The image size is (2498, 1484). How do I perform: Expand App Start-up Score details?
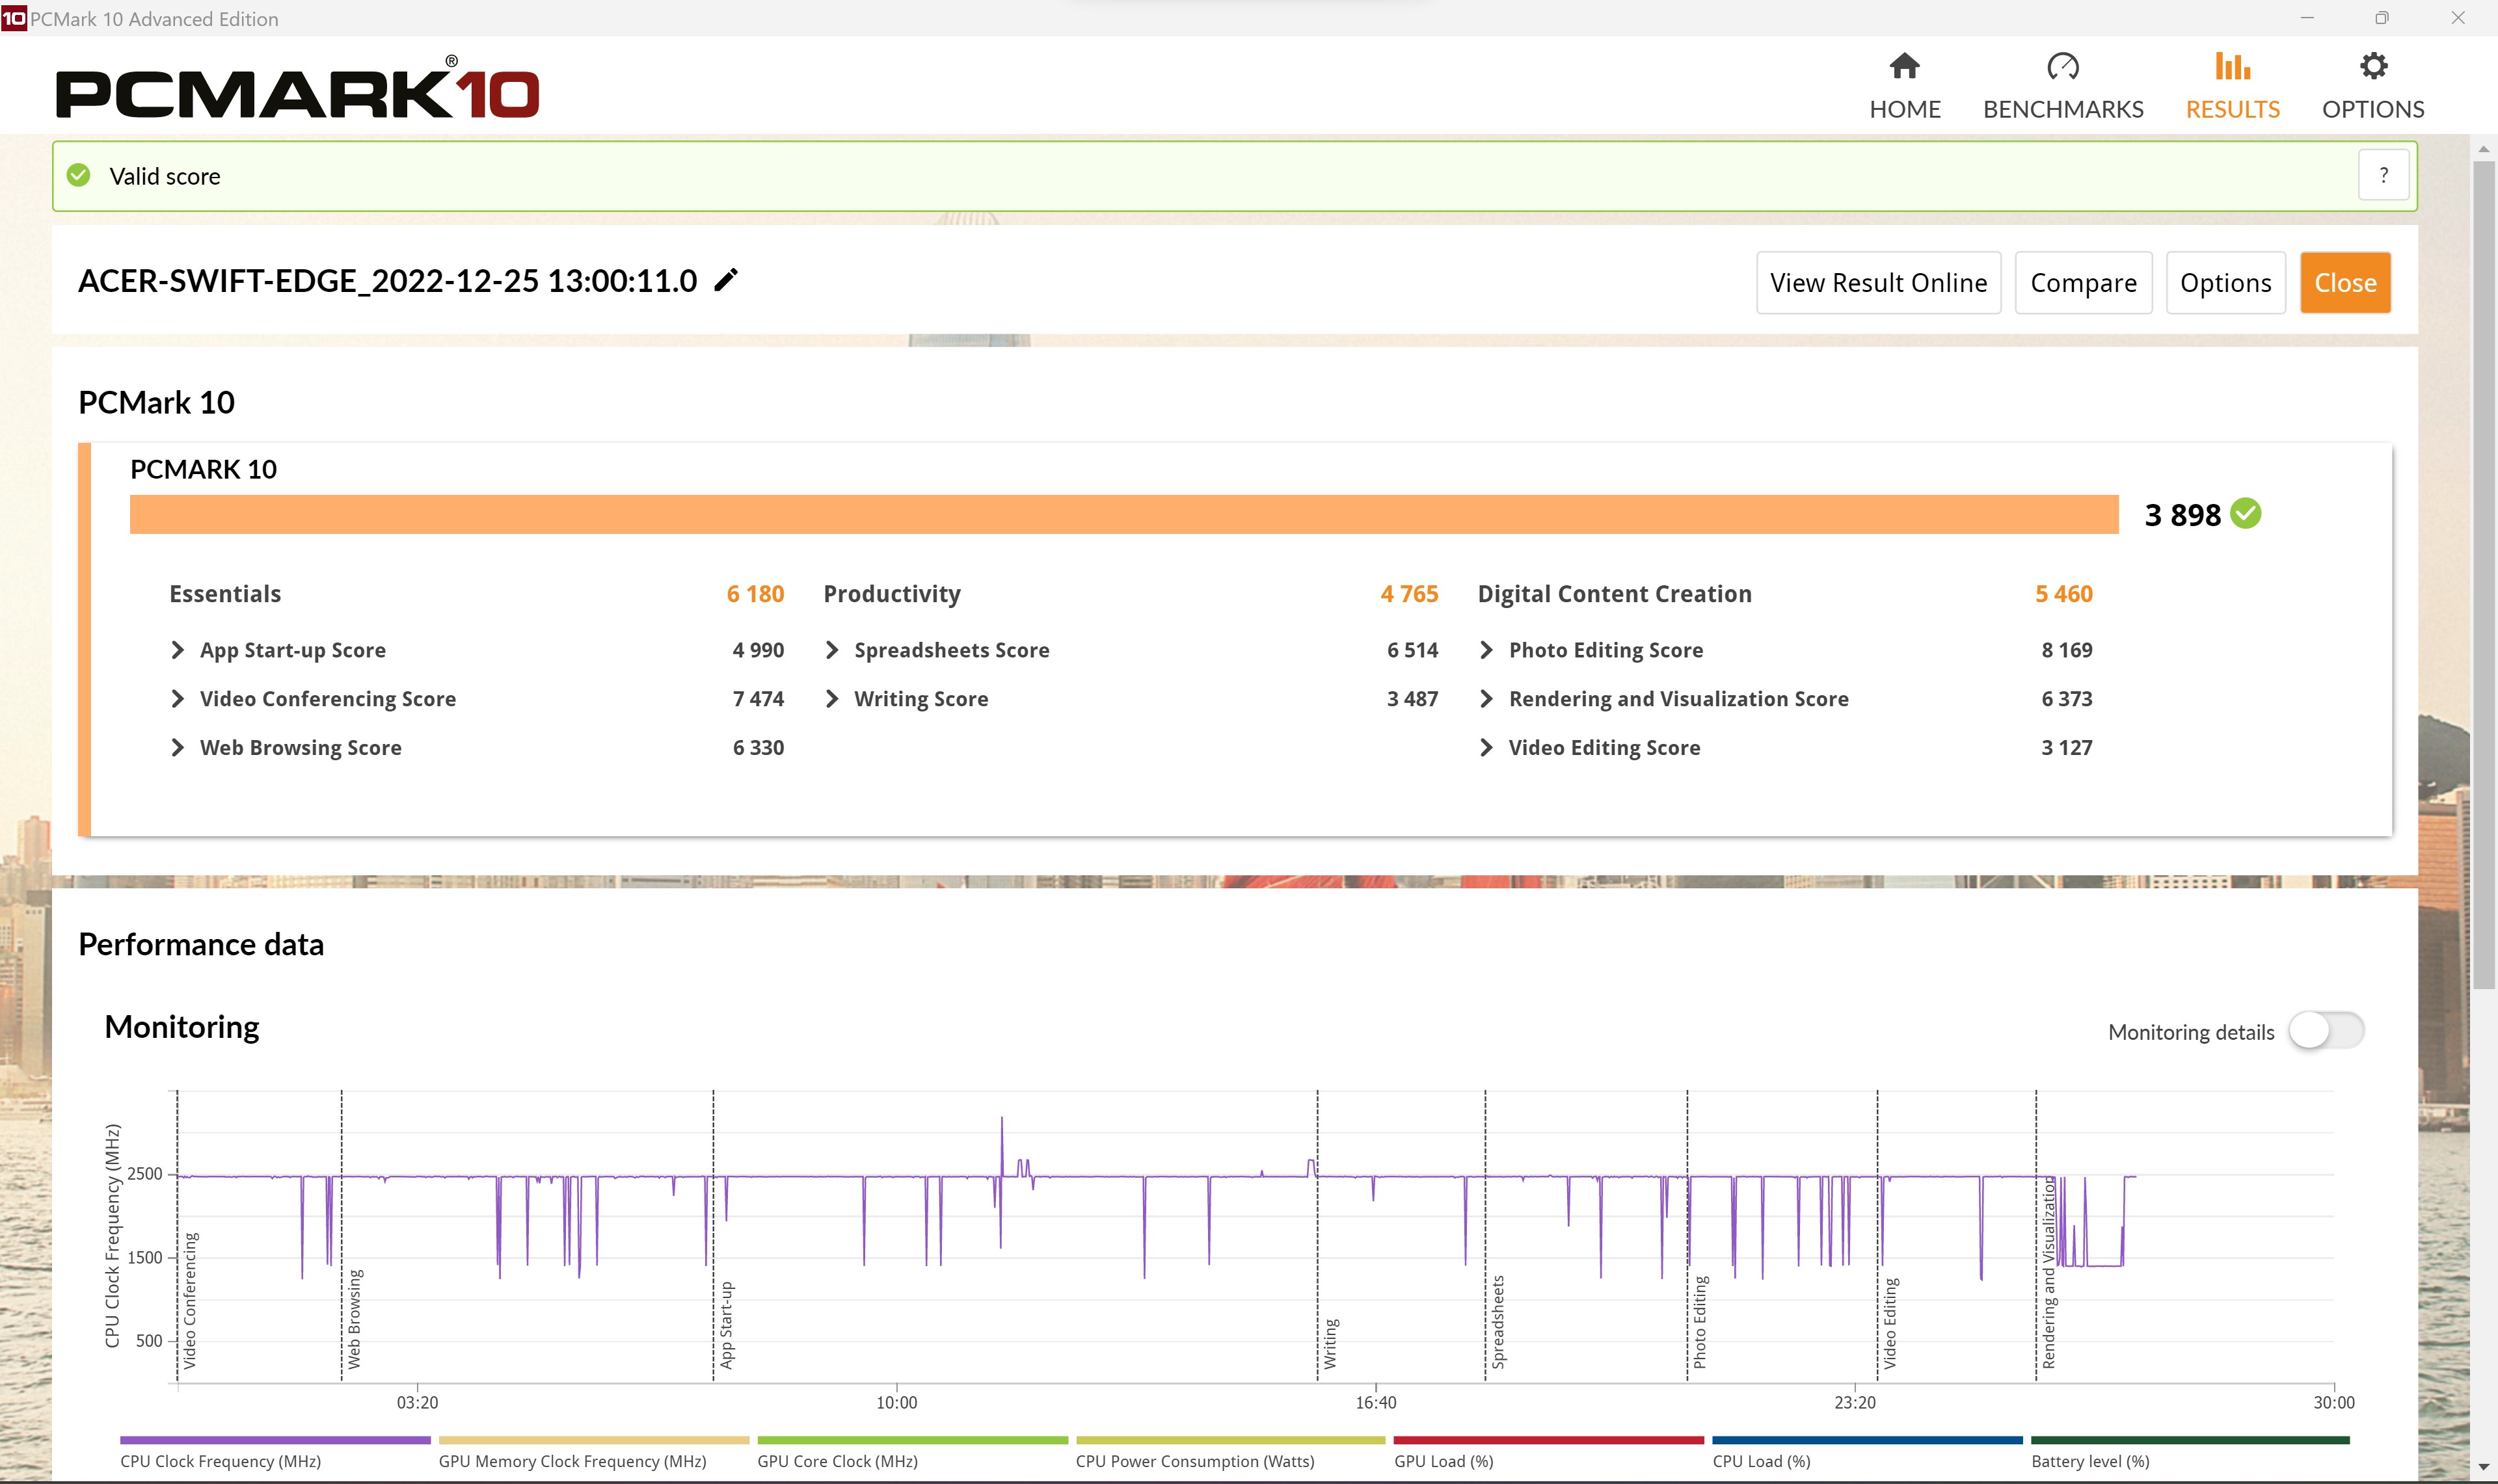[177, 650]
